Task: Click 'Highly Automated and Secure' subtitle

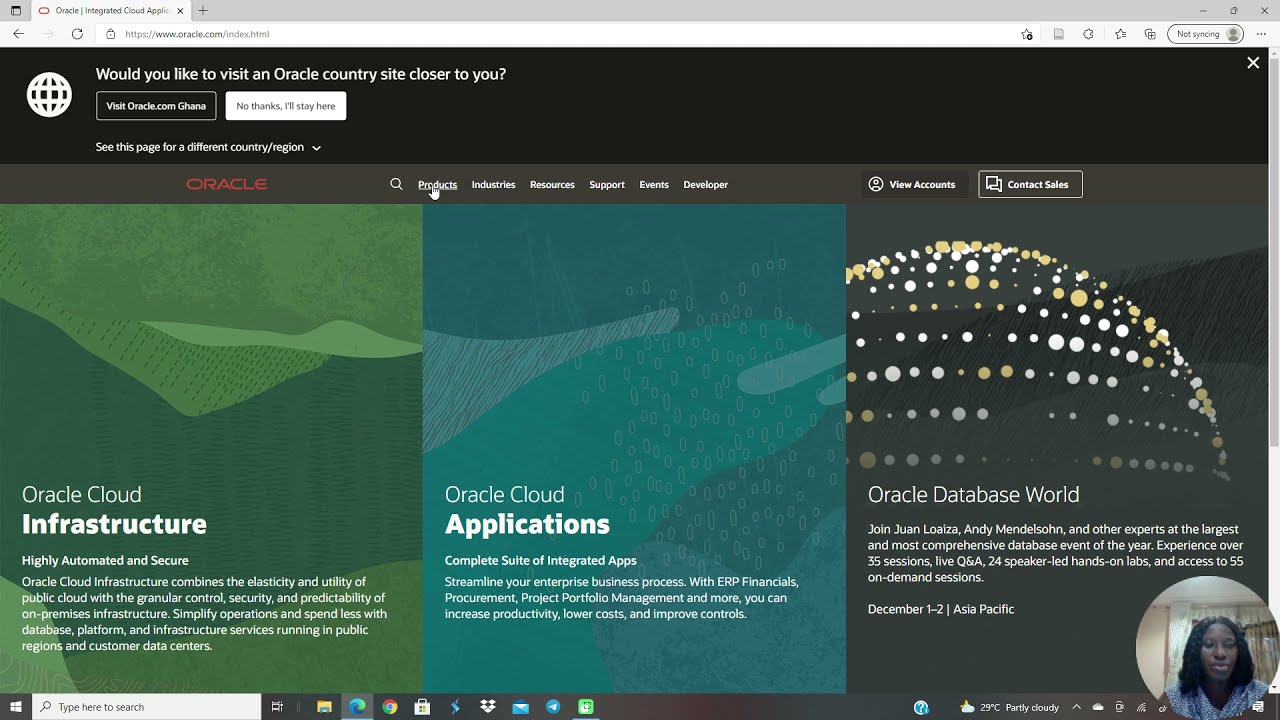Action: pos(105,560)
